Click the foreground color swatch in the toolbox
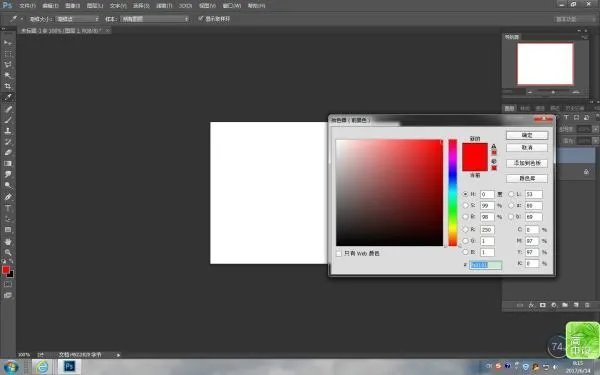 pyautogui.click(x=6, y=270)
